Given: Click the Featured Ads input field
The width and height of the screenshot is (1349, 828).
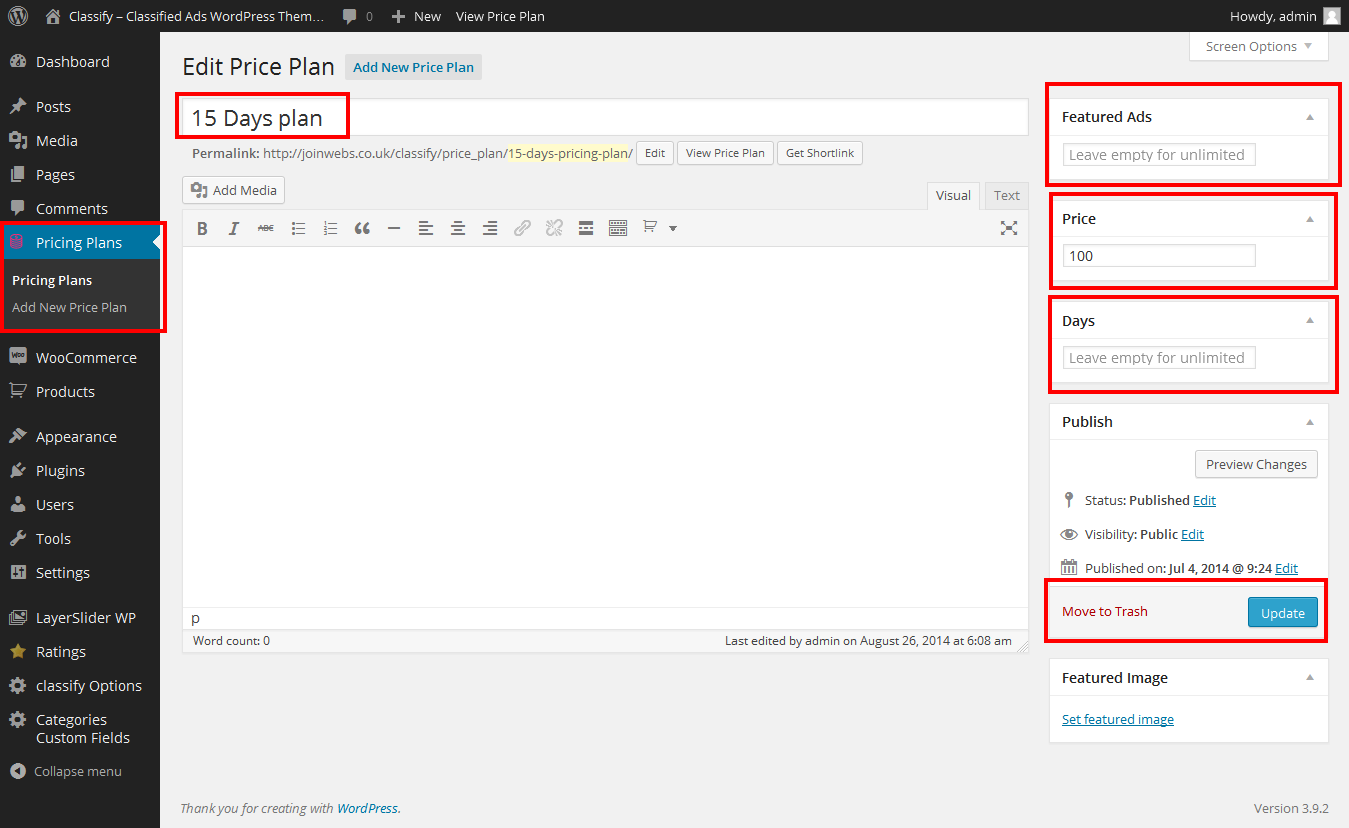Looking at the screenshot, I should point(1158,155).
